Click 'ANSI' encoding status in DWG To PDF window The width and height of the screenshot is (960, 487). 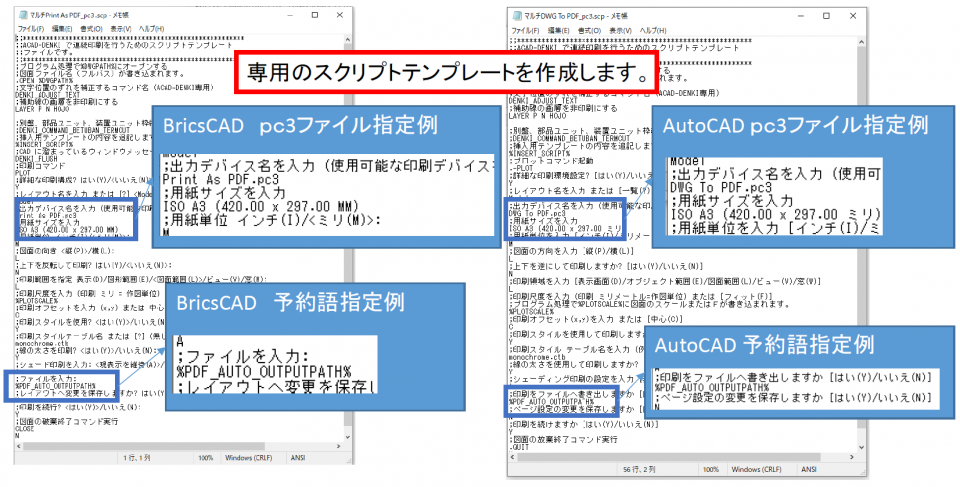[x=810, y=469]
